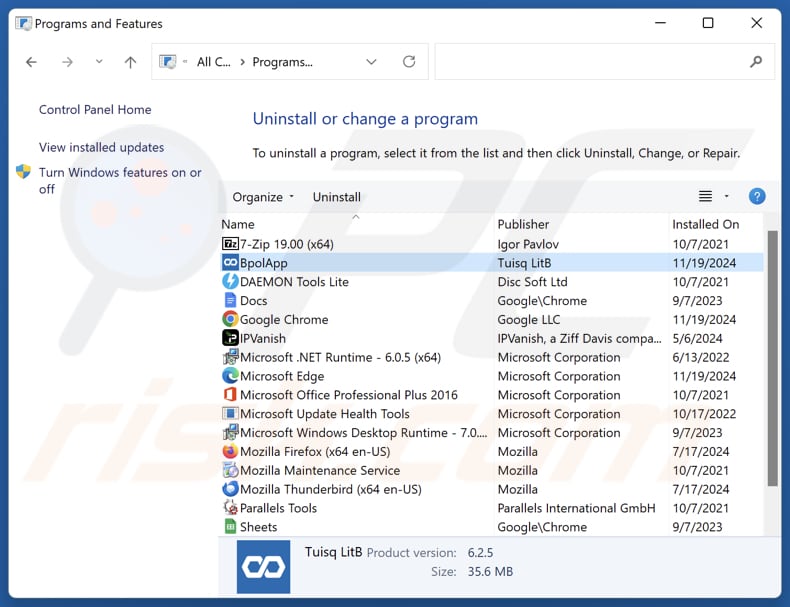Click the vertical scrollbar thumb

coord(772,358)
